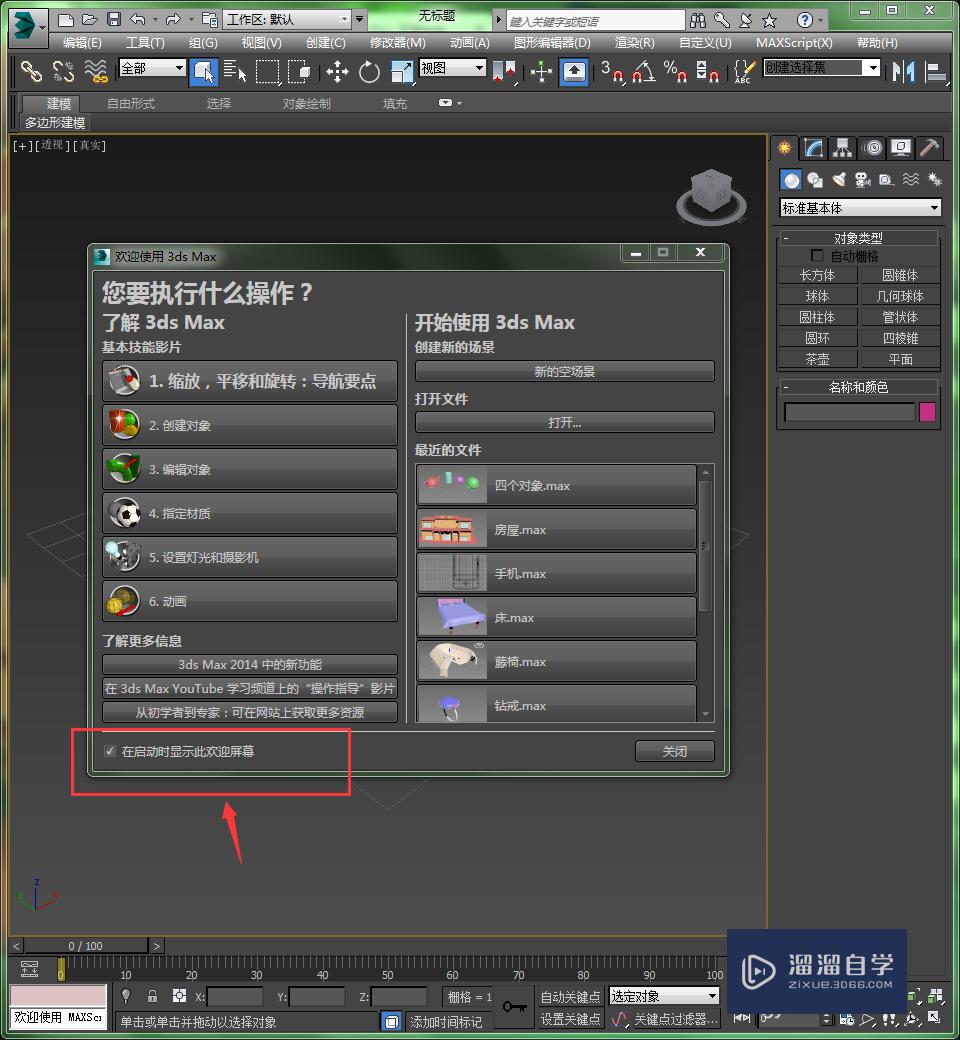Screen dimensions: 960x1040
Task: Open the 工作区: 默认 workspace dropdown
Action: tap(287, 19)
